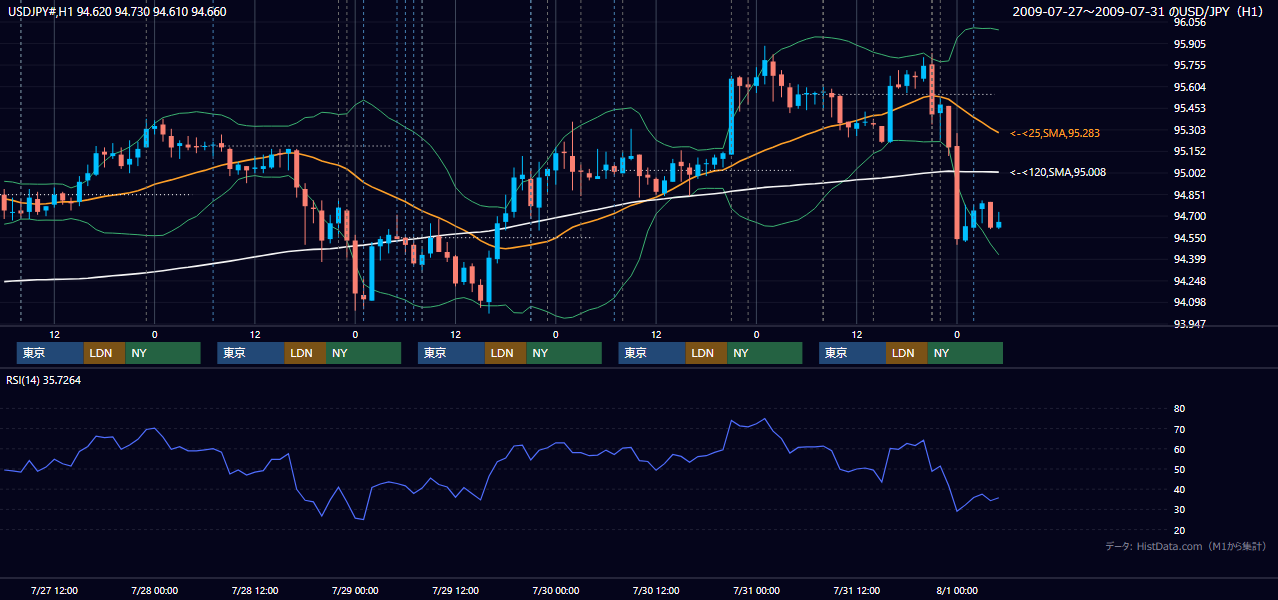Screen dimensions: 1278x600
Task: Select the 7/30 12:00 time axis label
Action: (656, 590)
